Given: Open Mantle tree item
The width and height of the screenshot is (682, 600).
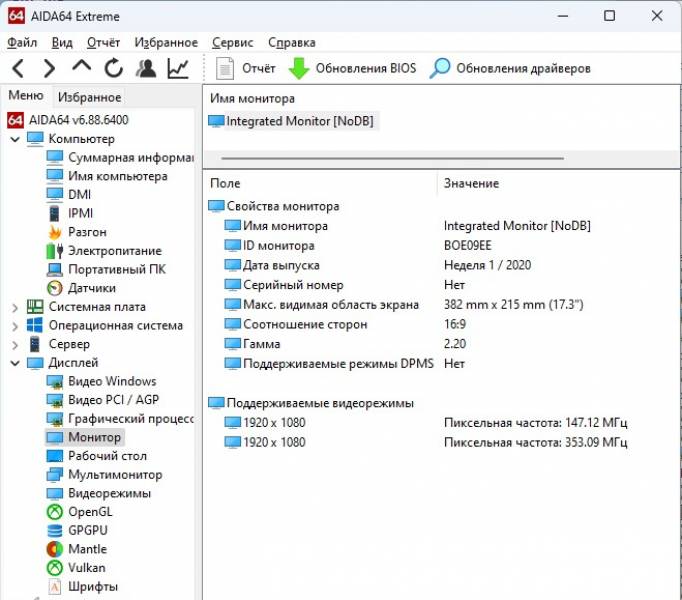Looking at the screenshot, I should (x=77, y=549).
